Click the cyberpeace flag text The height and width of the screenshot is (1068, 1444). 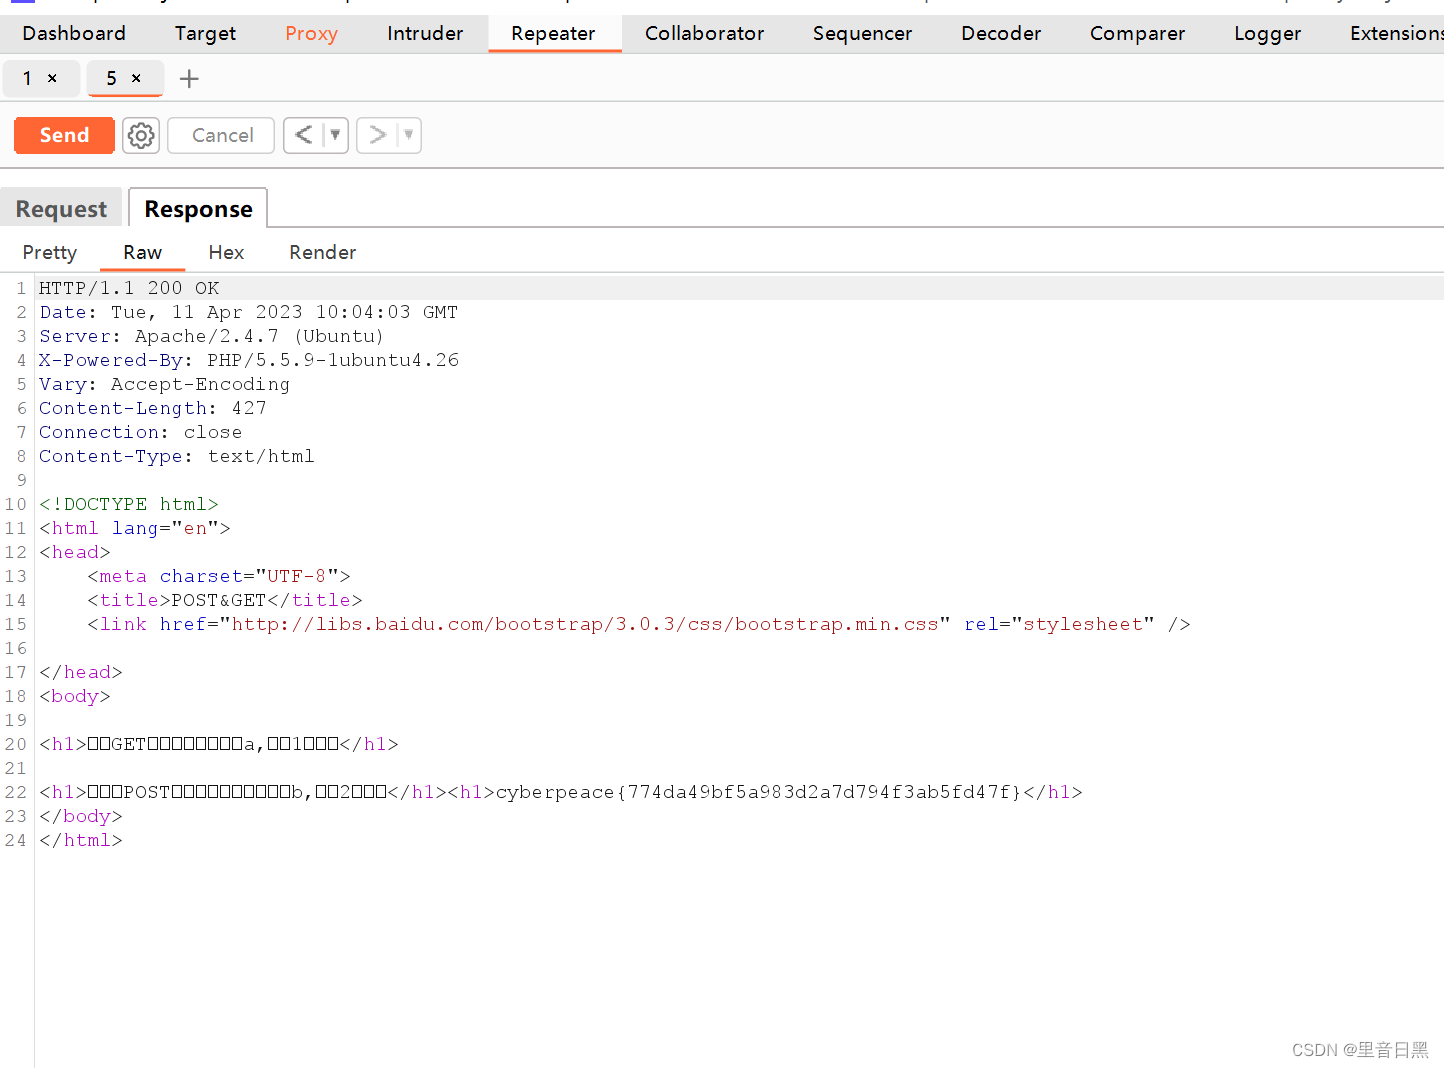click(x=758, y=792)
